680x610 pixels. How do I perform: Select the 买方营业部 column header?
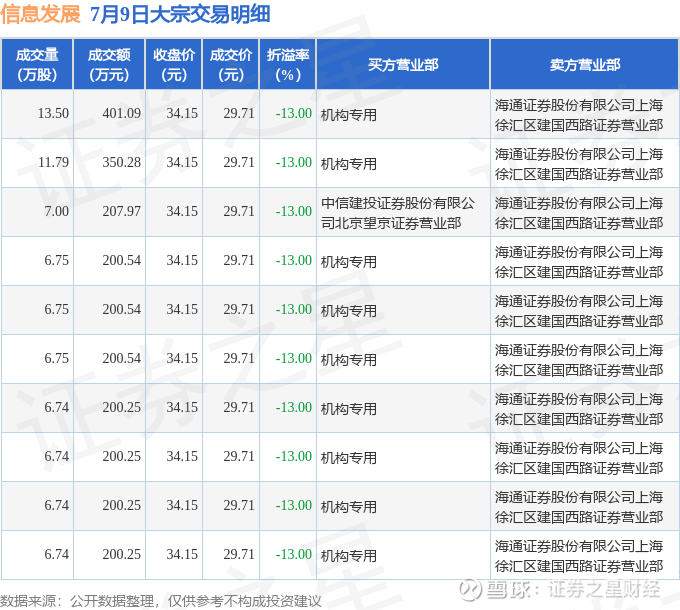(403, 64)
